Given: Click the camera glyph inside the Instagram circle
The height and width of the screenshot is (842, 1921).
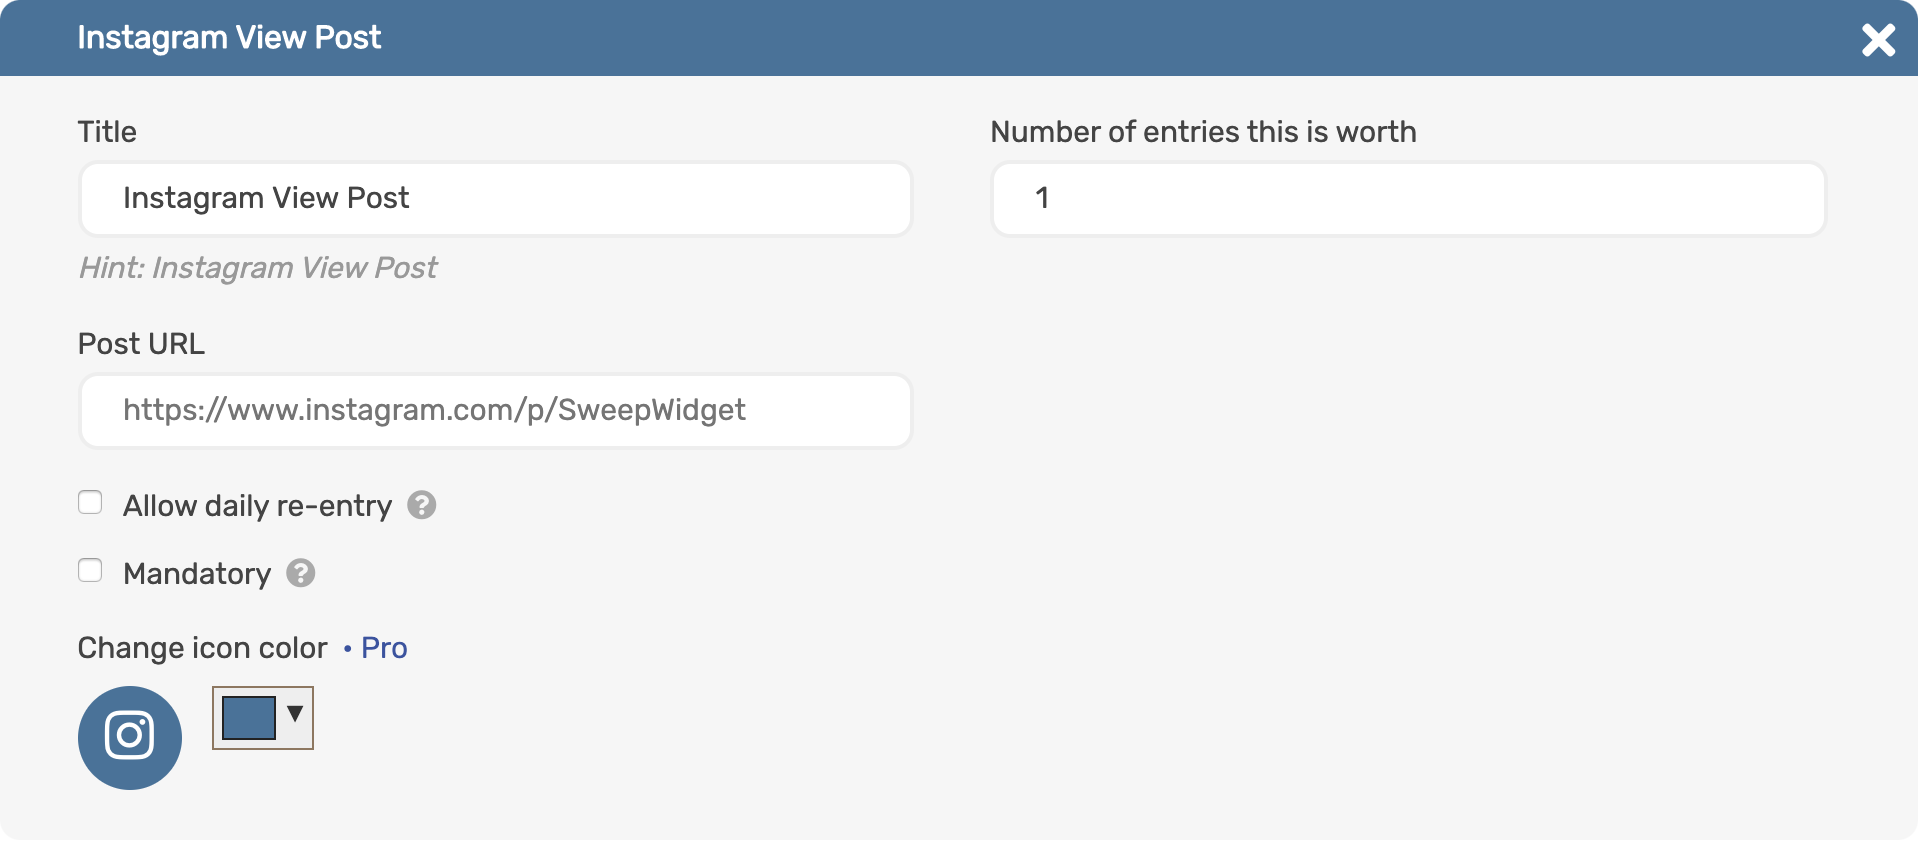Looking at the screenshot, I should point(129,737).
